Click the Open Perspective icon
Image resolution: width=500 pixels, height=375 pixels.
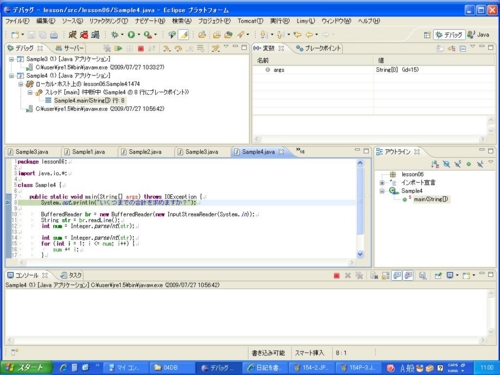click(427, 35)
